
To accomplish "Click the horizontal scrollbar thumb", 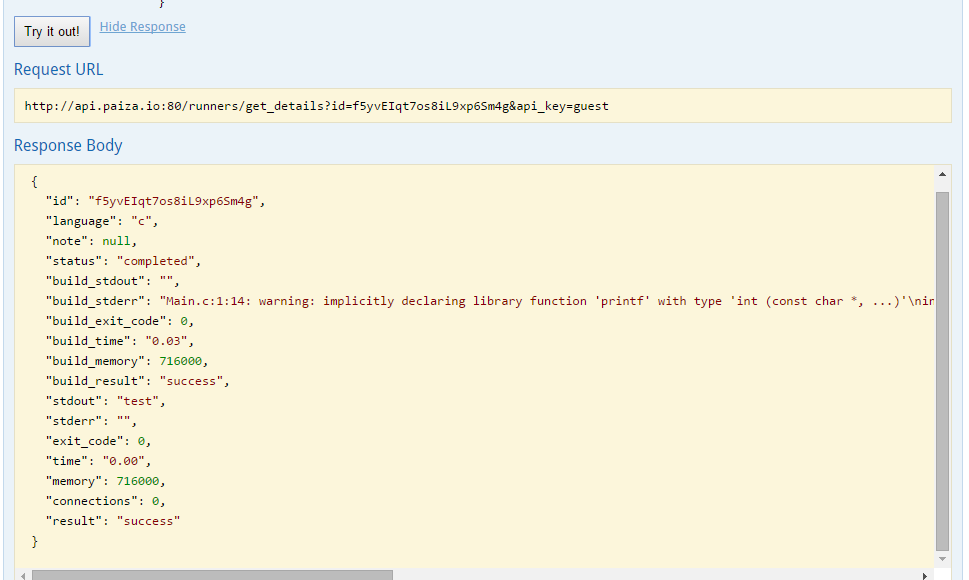I will point(212,576).
